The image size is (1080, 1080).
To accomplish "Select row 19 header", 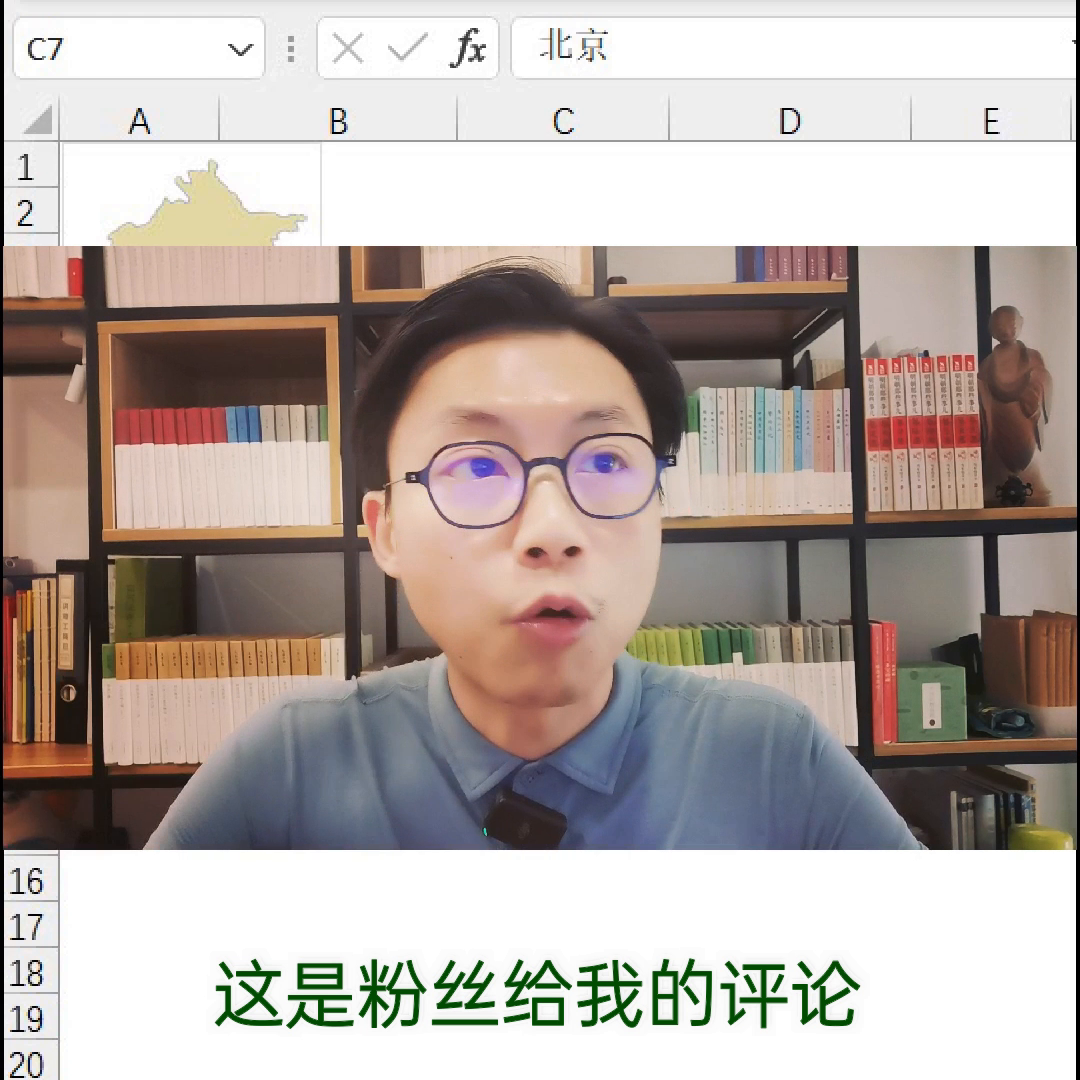I will tap(32, 1017).
